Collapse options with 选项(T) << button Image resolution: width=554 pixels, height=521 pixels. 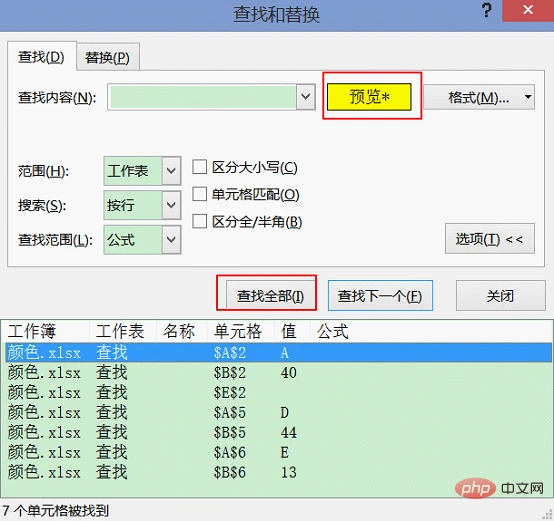tap(490, 239)
